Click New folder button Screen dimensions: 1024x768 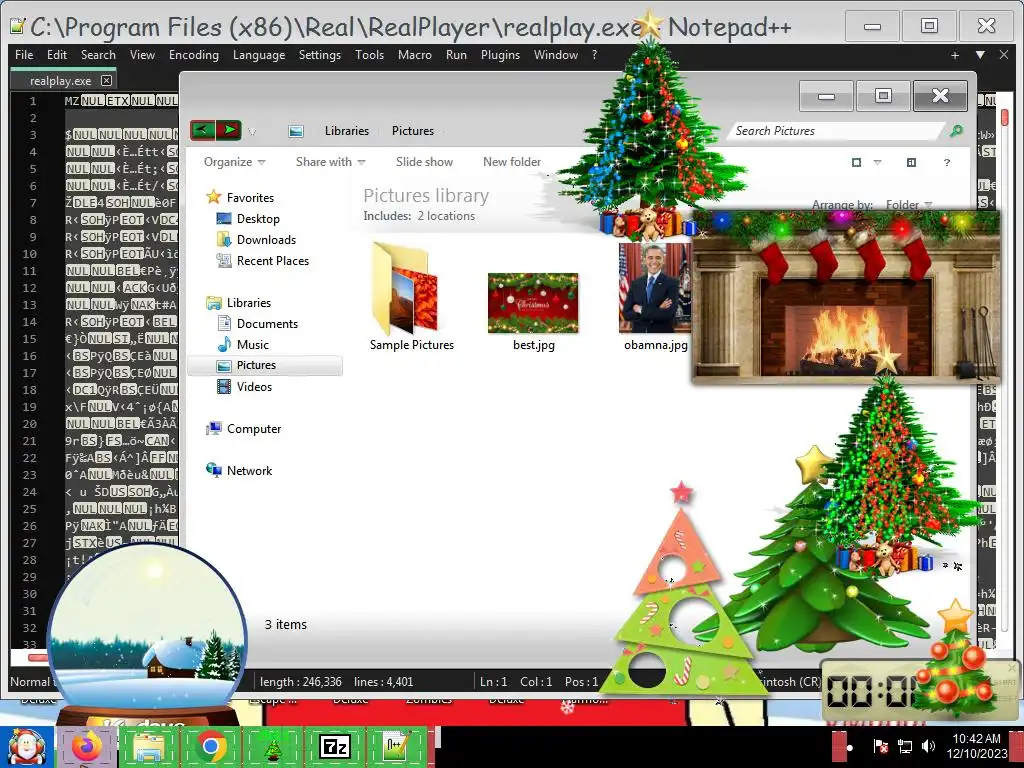coord(512,162)
